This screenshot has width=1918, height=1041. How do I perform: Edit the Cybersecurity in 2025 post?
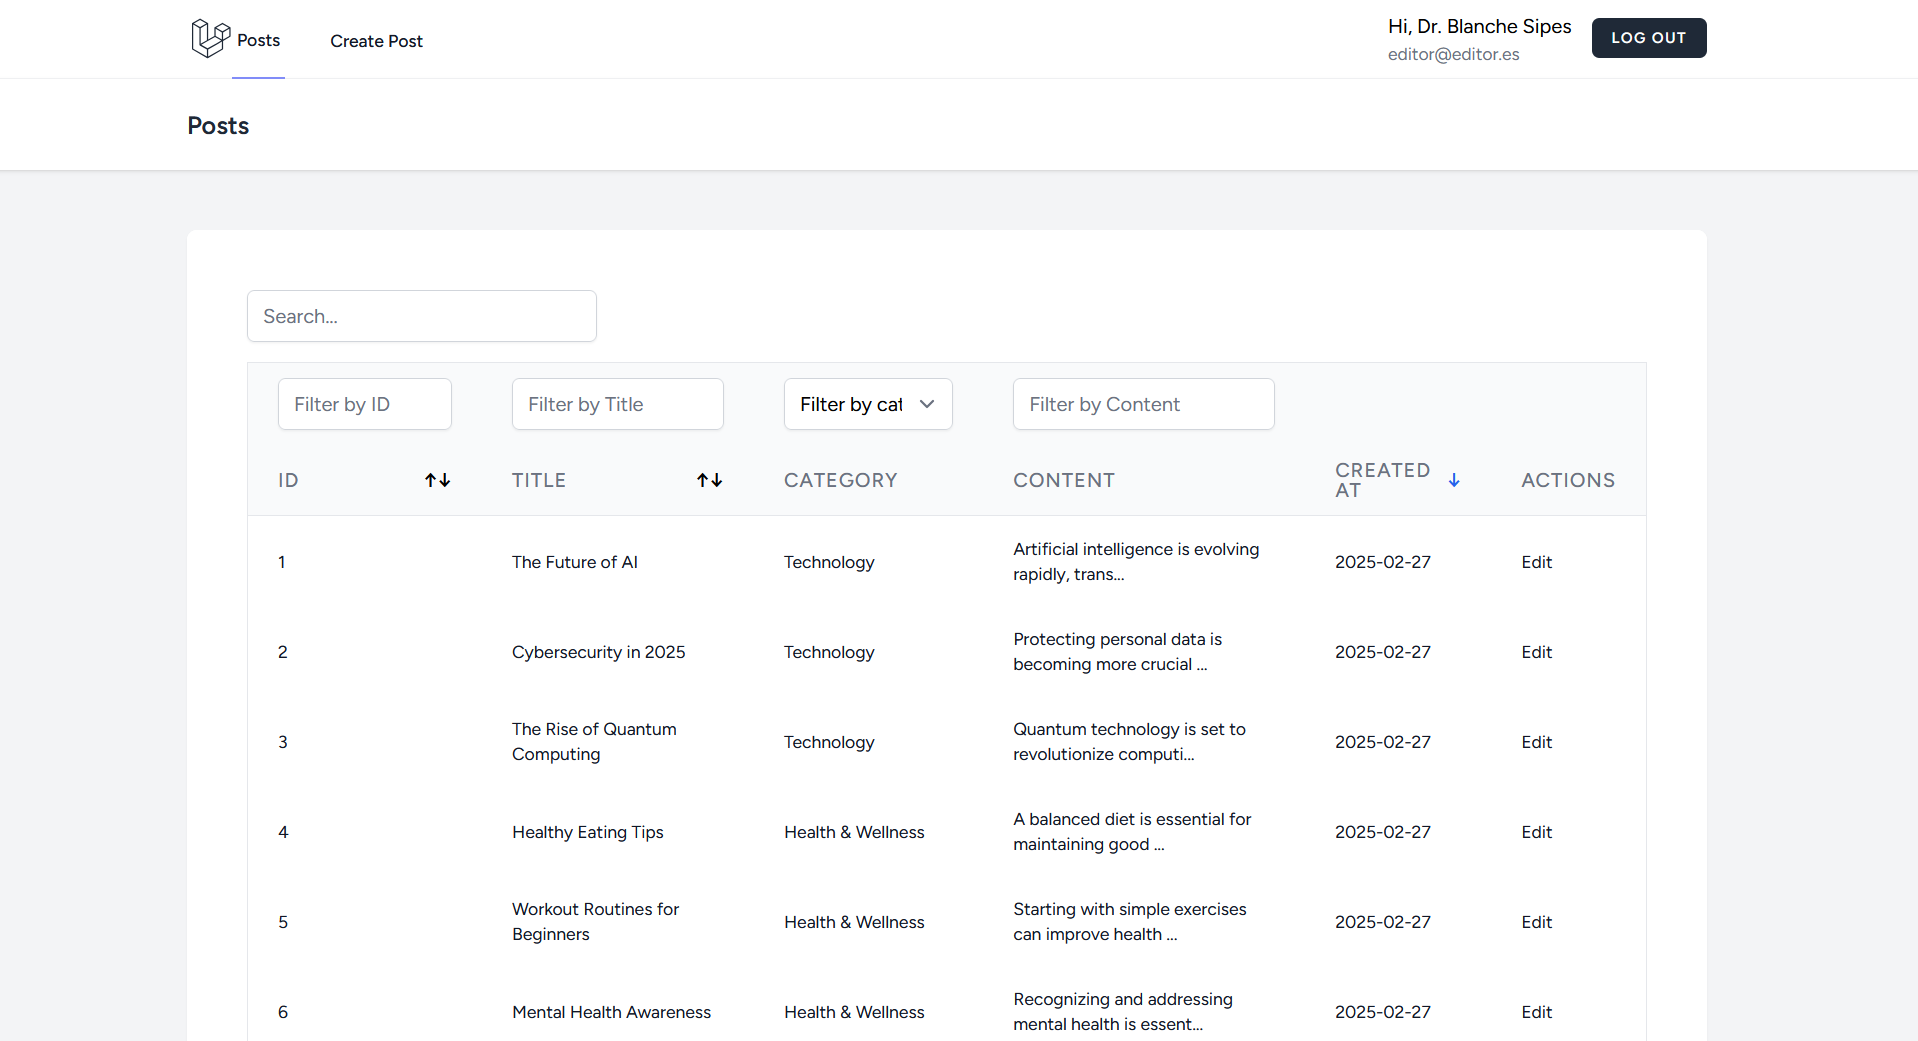1536,652
